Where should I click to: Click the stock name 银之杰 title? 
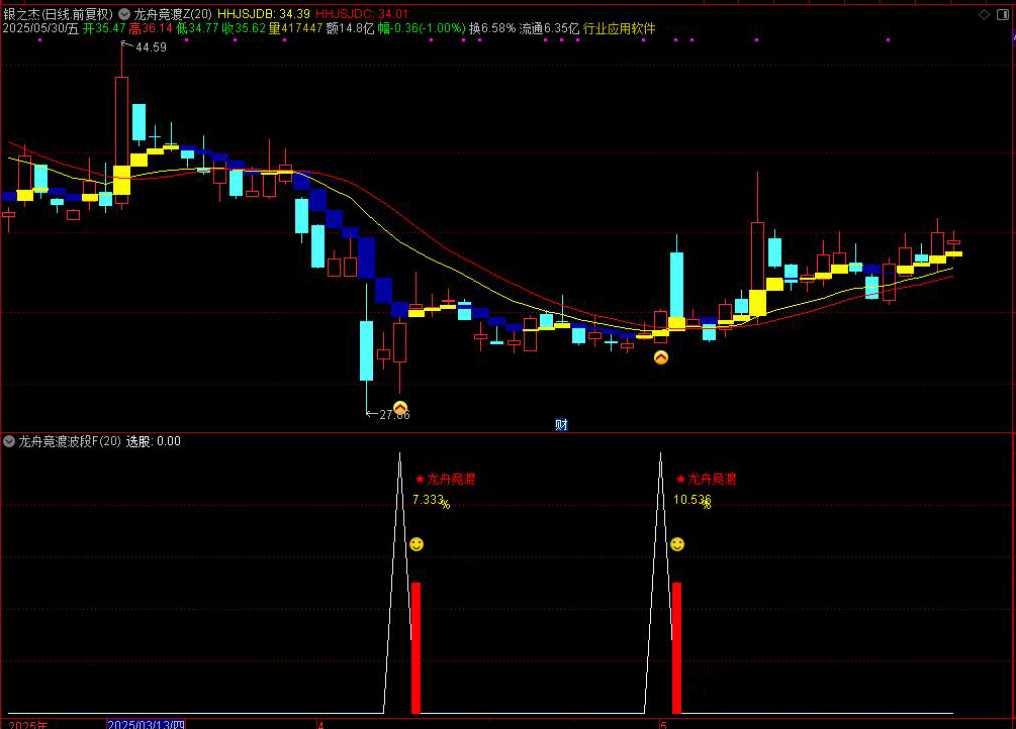[x=20, y=14]
